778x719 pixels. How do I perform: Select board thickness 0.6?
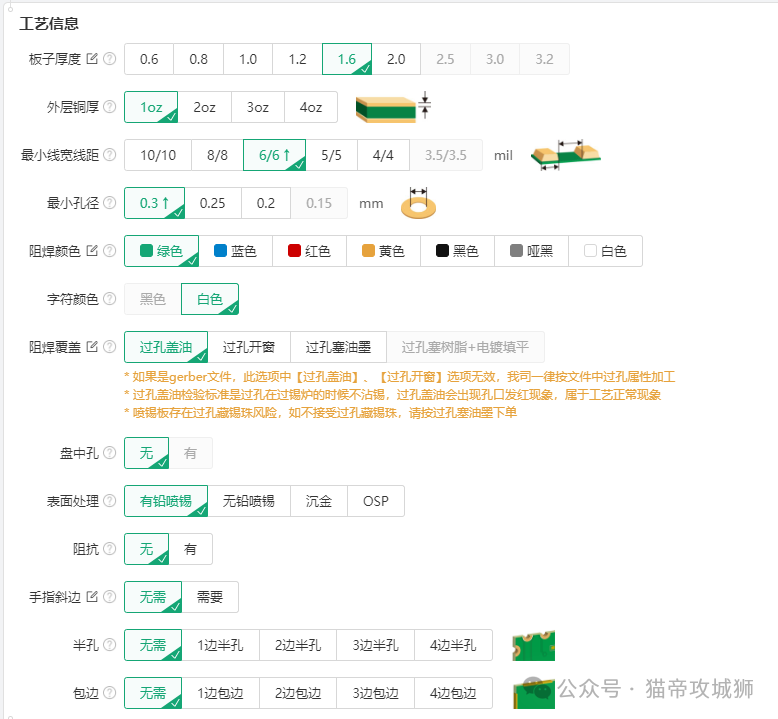[x=149, y=59]
